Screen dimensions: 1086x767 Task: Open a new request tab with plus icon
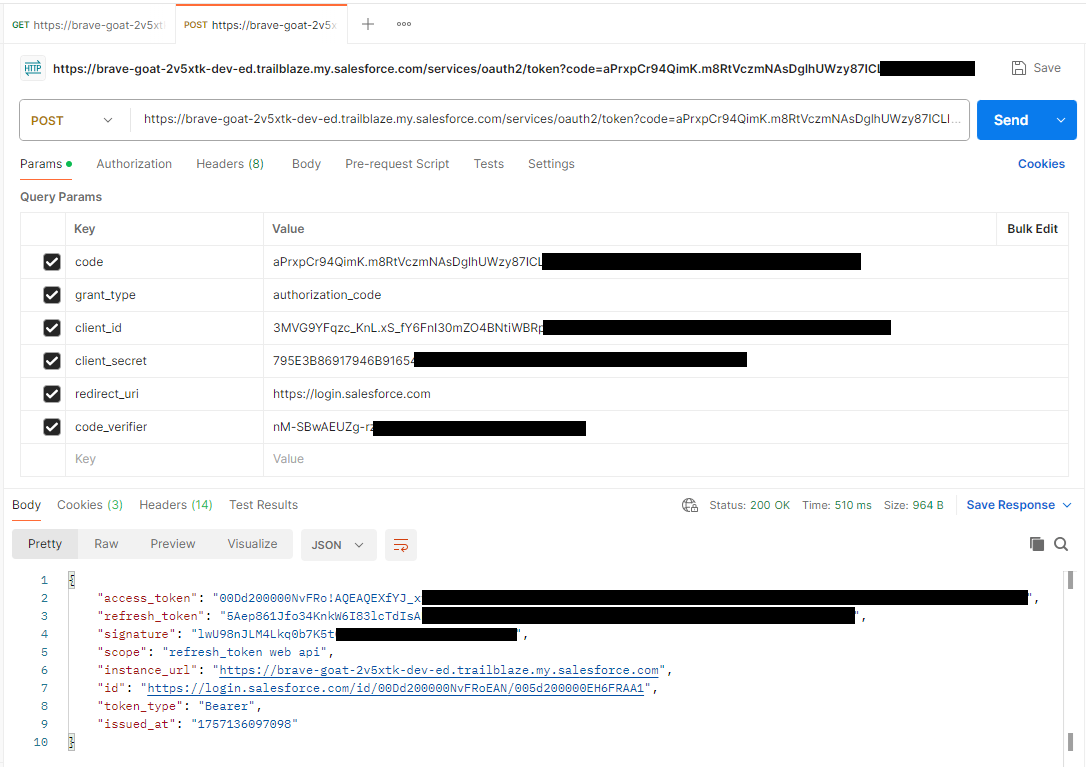[x=368, y=24]
